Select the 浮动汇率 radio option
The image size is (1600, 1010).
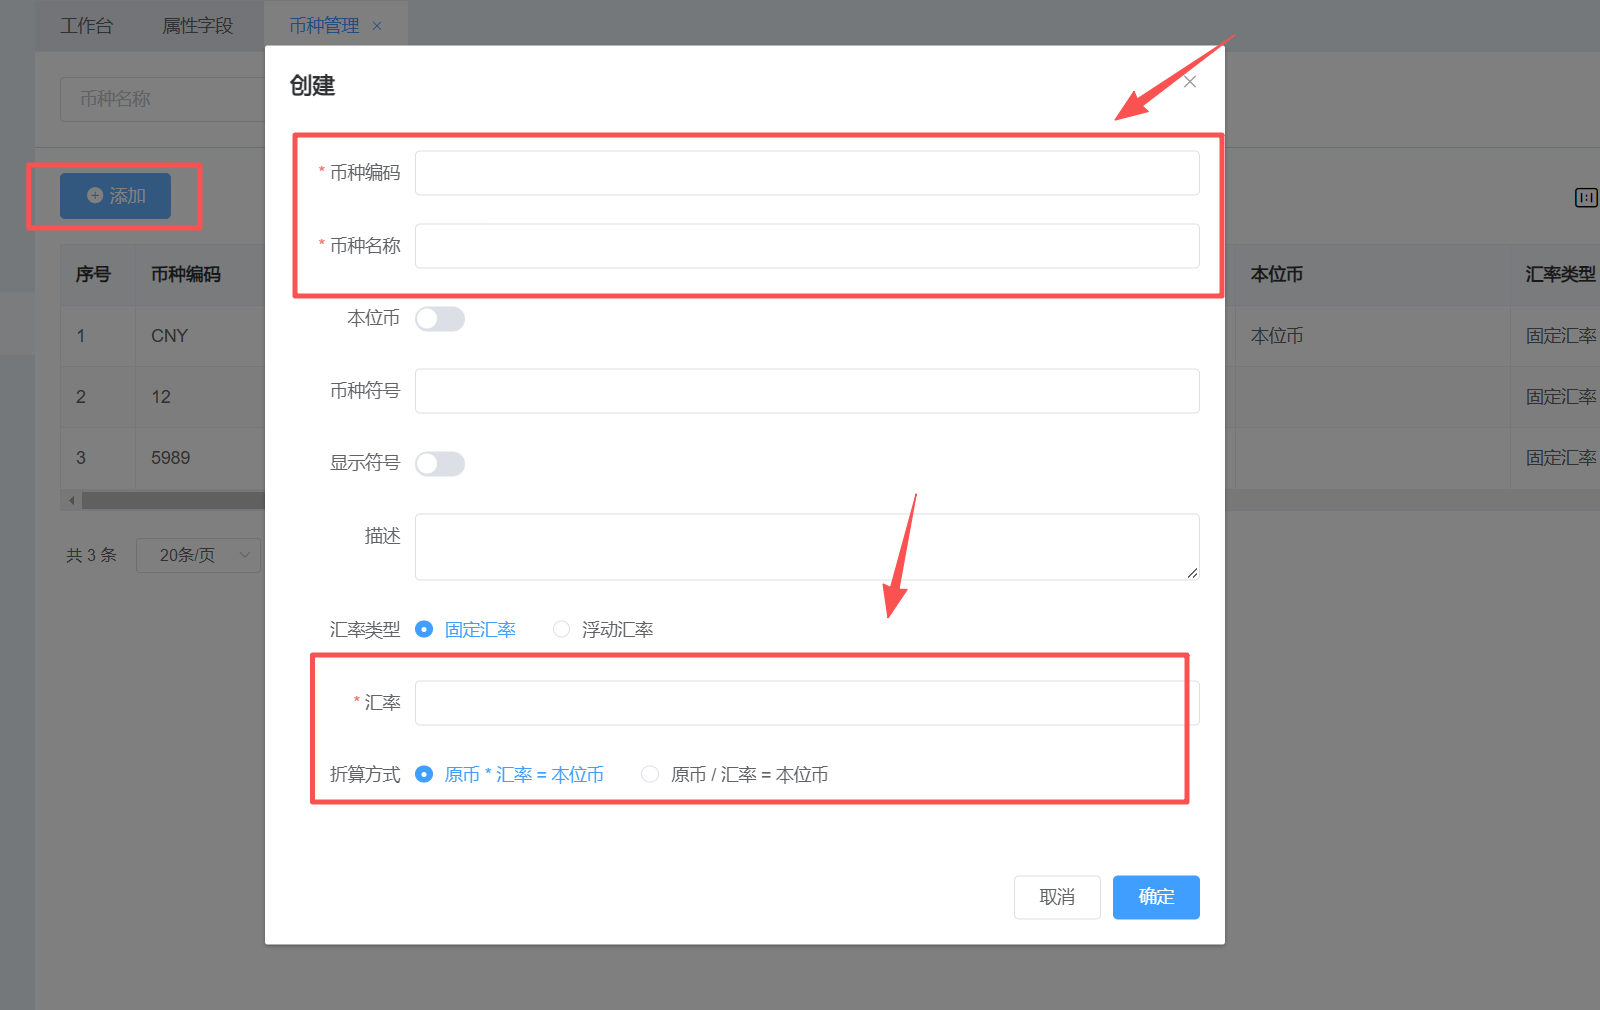pyautogui.click(x=562, y=629)
